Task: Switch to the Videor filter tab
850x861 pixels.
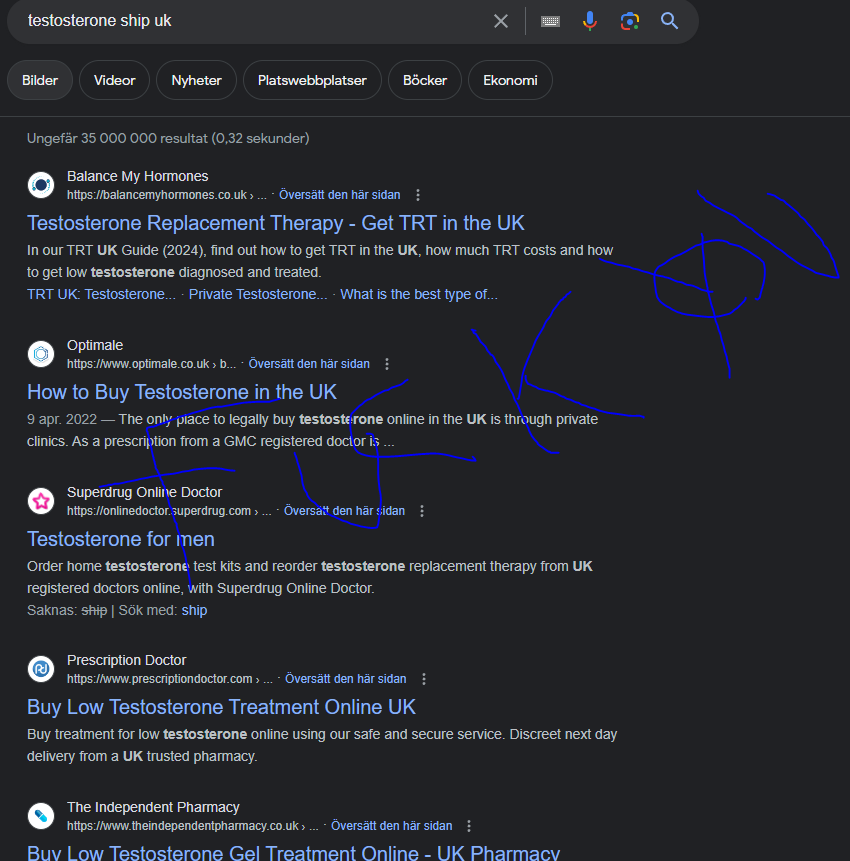Action: coord(114,80)
